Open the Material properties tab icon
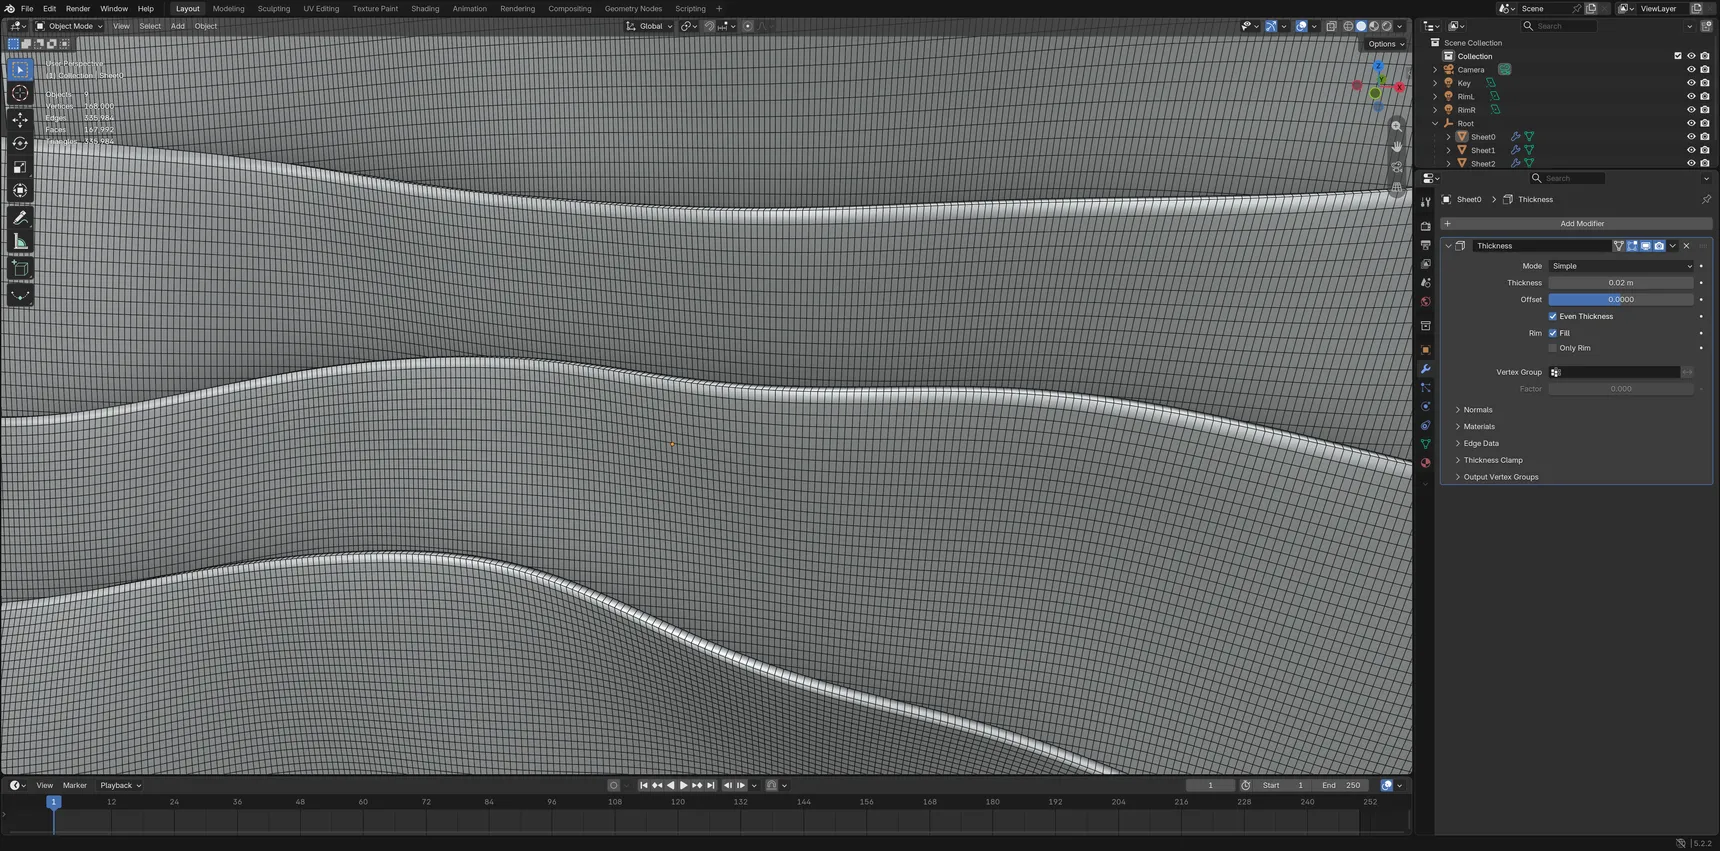Viewport: 1720px width, 851px height. [x=1426, y=463]
